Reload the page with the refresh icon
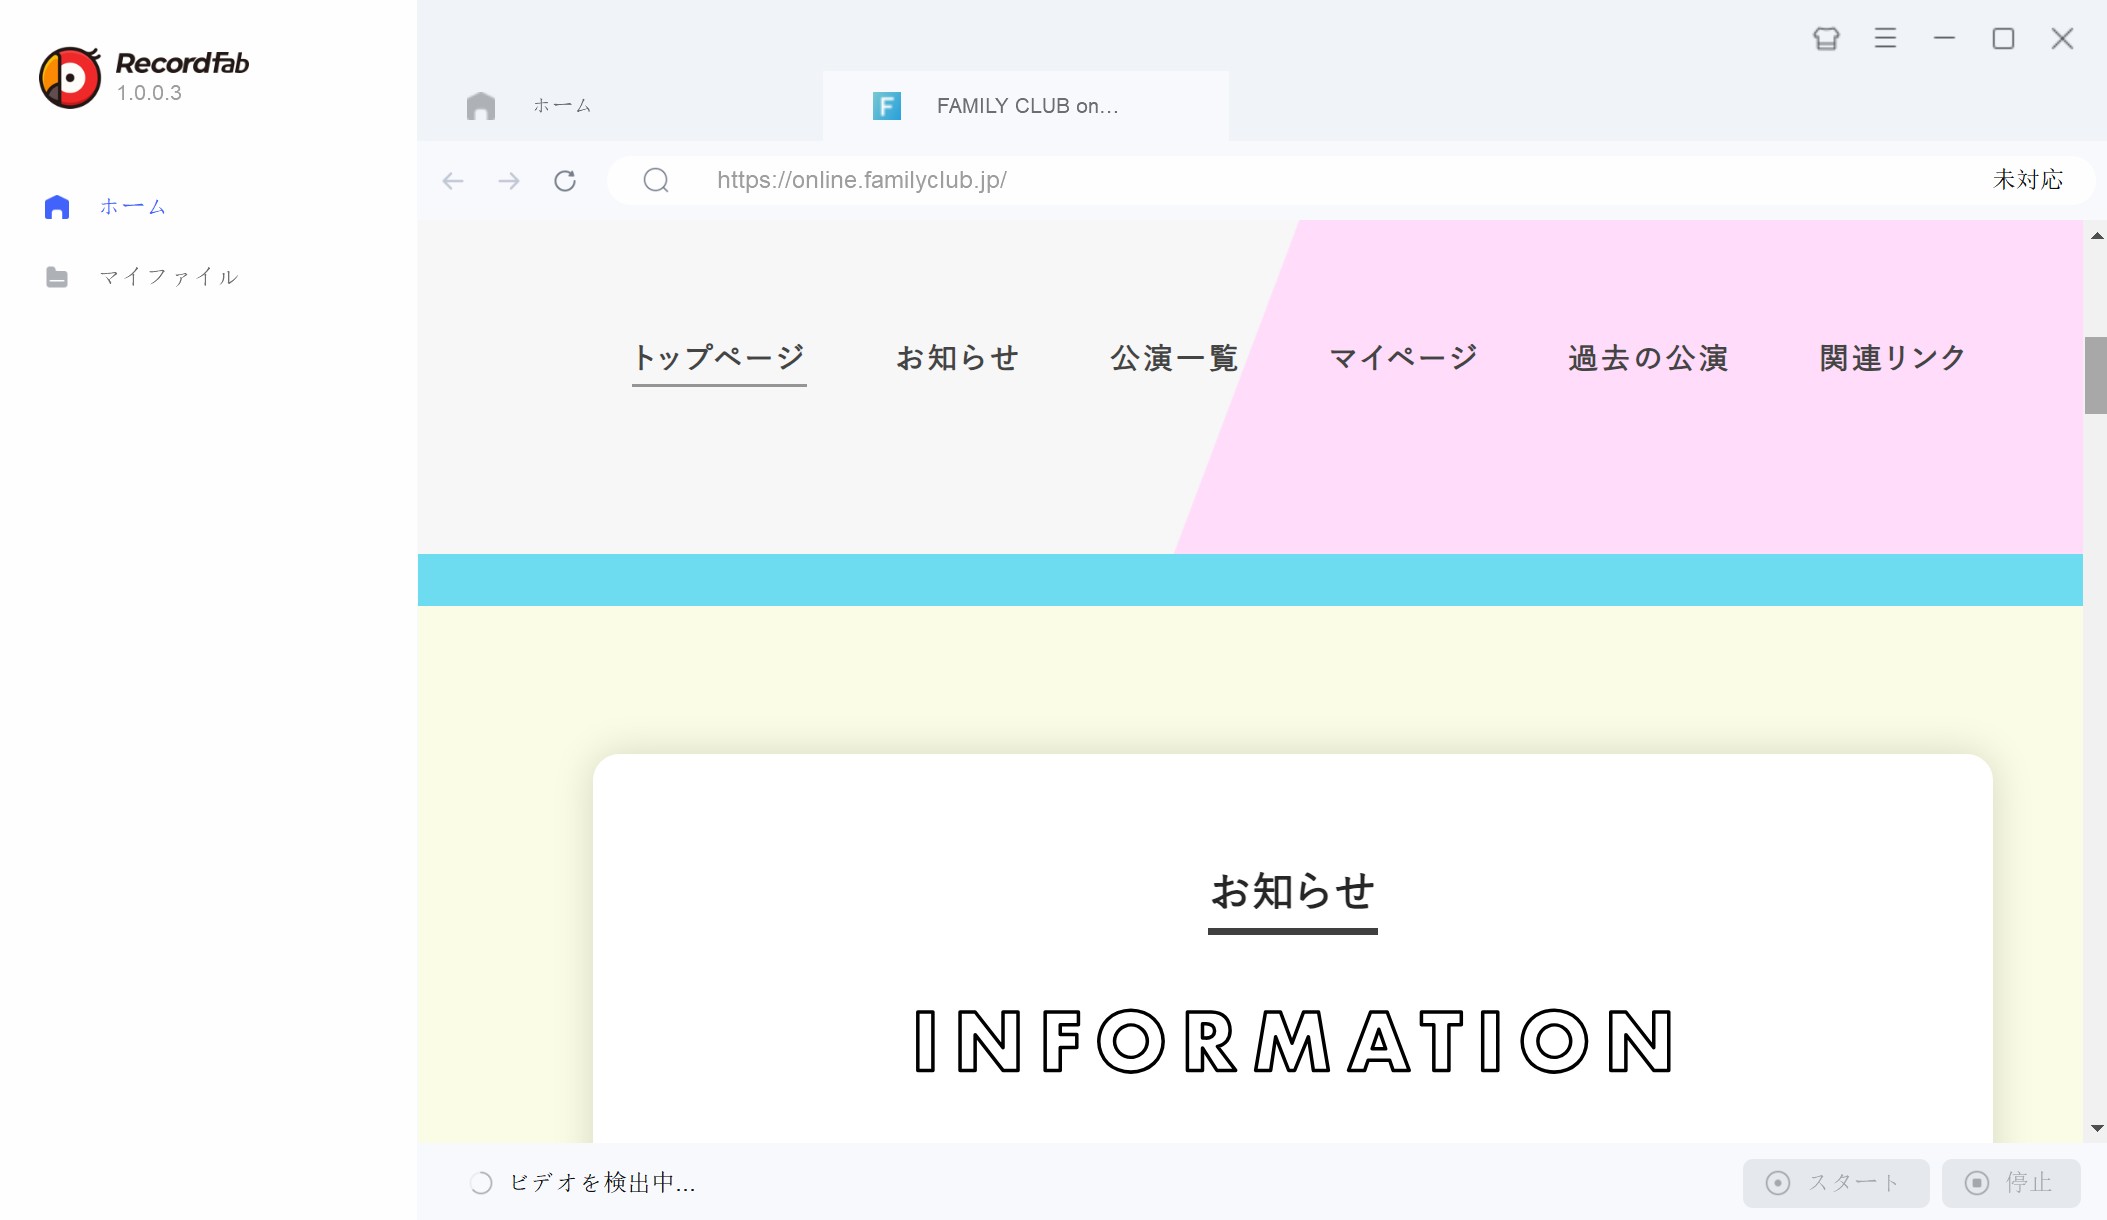Image resolution: width=2107 pixels, height=1220 pixels. pos(565,181)
